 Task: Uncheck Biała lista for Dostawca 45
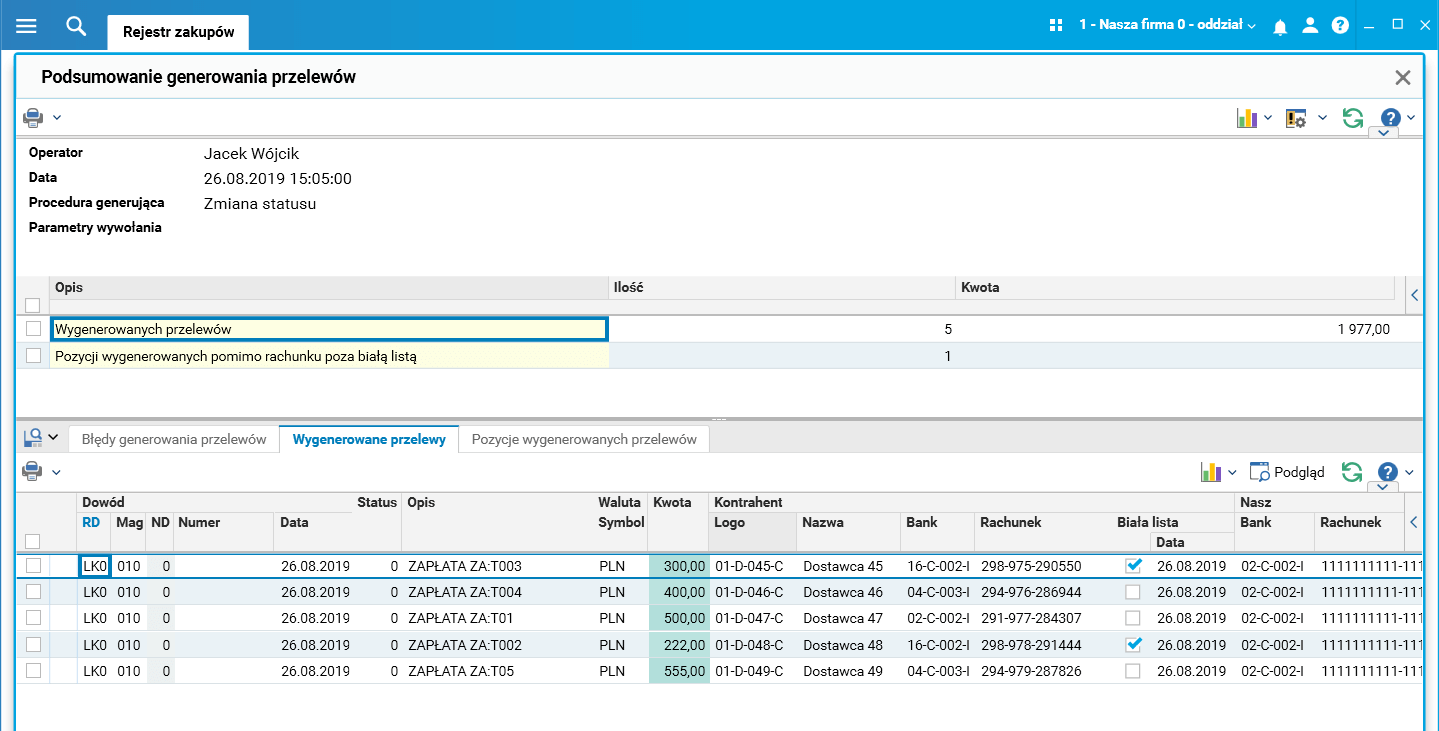pyautogui.click(x=1133, y=565)
